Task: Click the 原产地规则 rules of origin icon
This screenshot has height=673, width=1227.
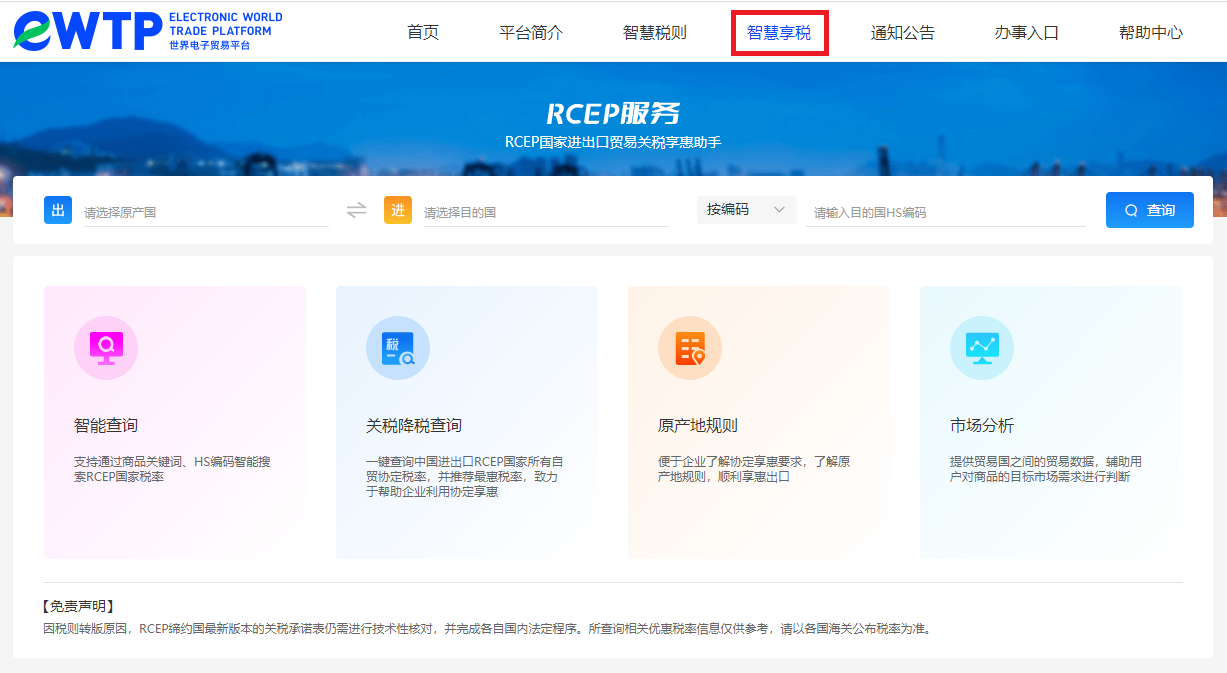Action: pos(690,347)
